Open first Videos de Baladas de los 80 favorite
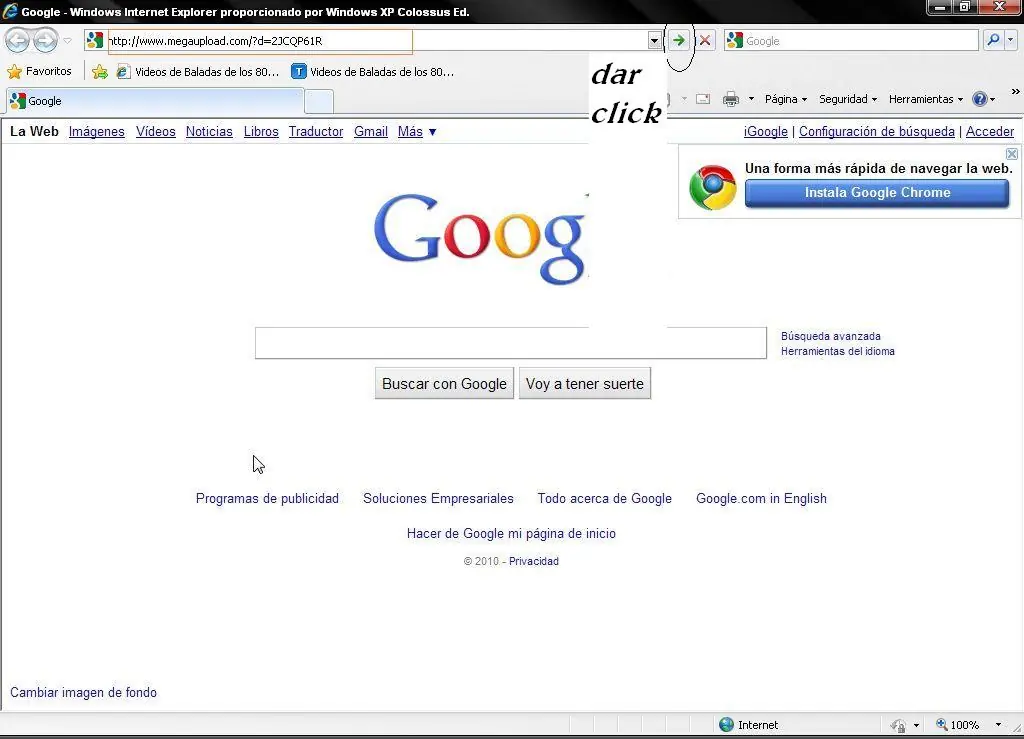Screen dimensions: 1024x739 point(198,72)
